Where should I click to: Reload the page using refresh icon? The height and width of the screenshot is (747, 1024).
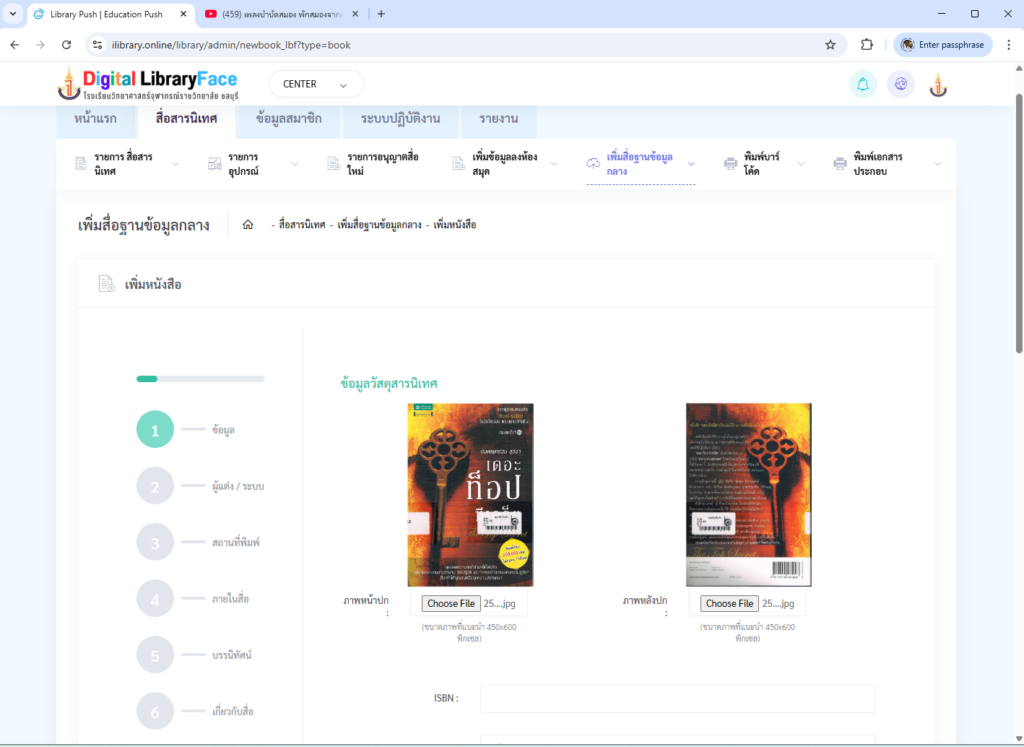(66, 45)
